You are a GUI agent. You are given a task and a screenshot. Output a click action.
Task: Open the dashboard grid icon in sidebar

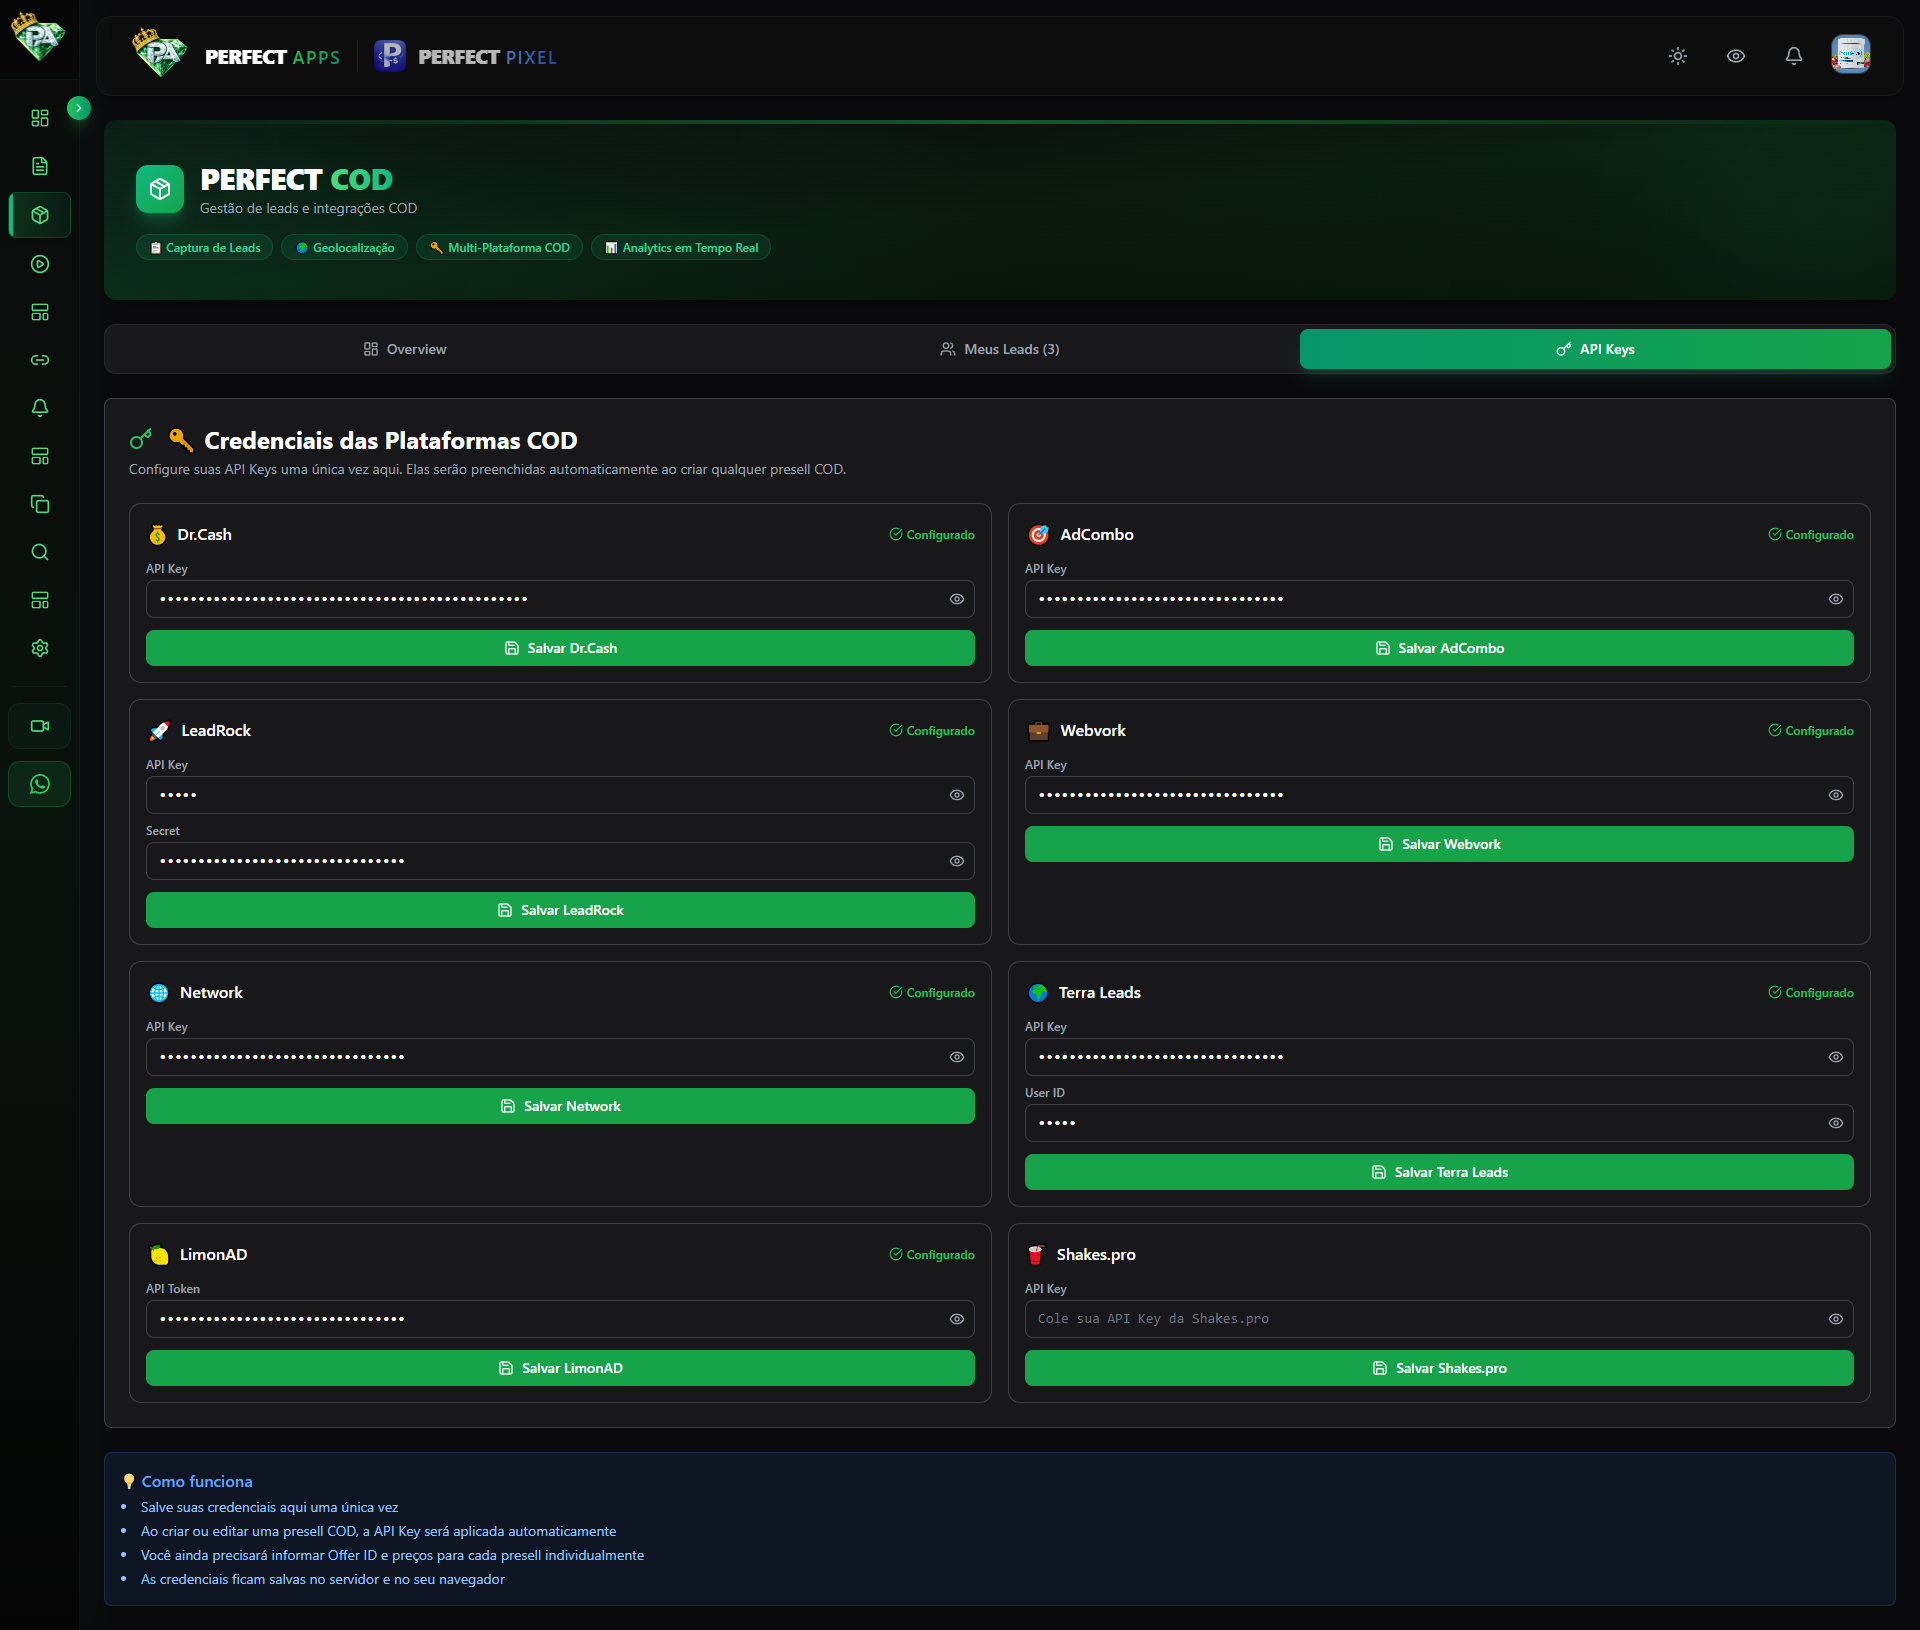(40, 118)
